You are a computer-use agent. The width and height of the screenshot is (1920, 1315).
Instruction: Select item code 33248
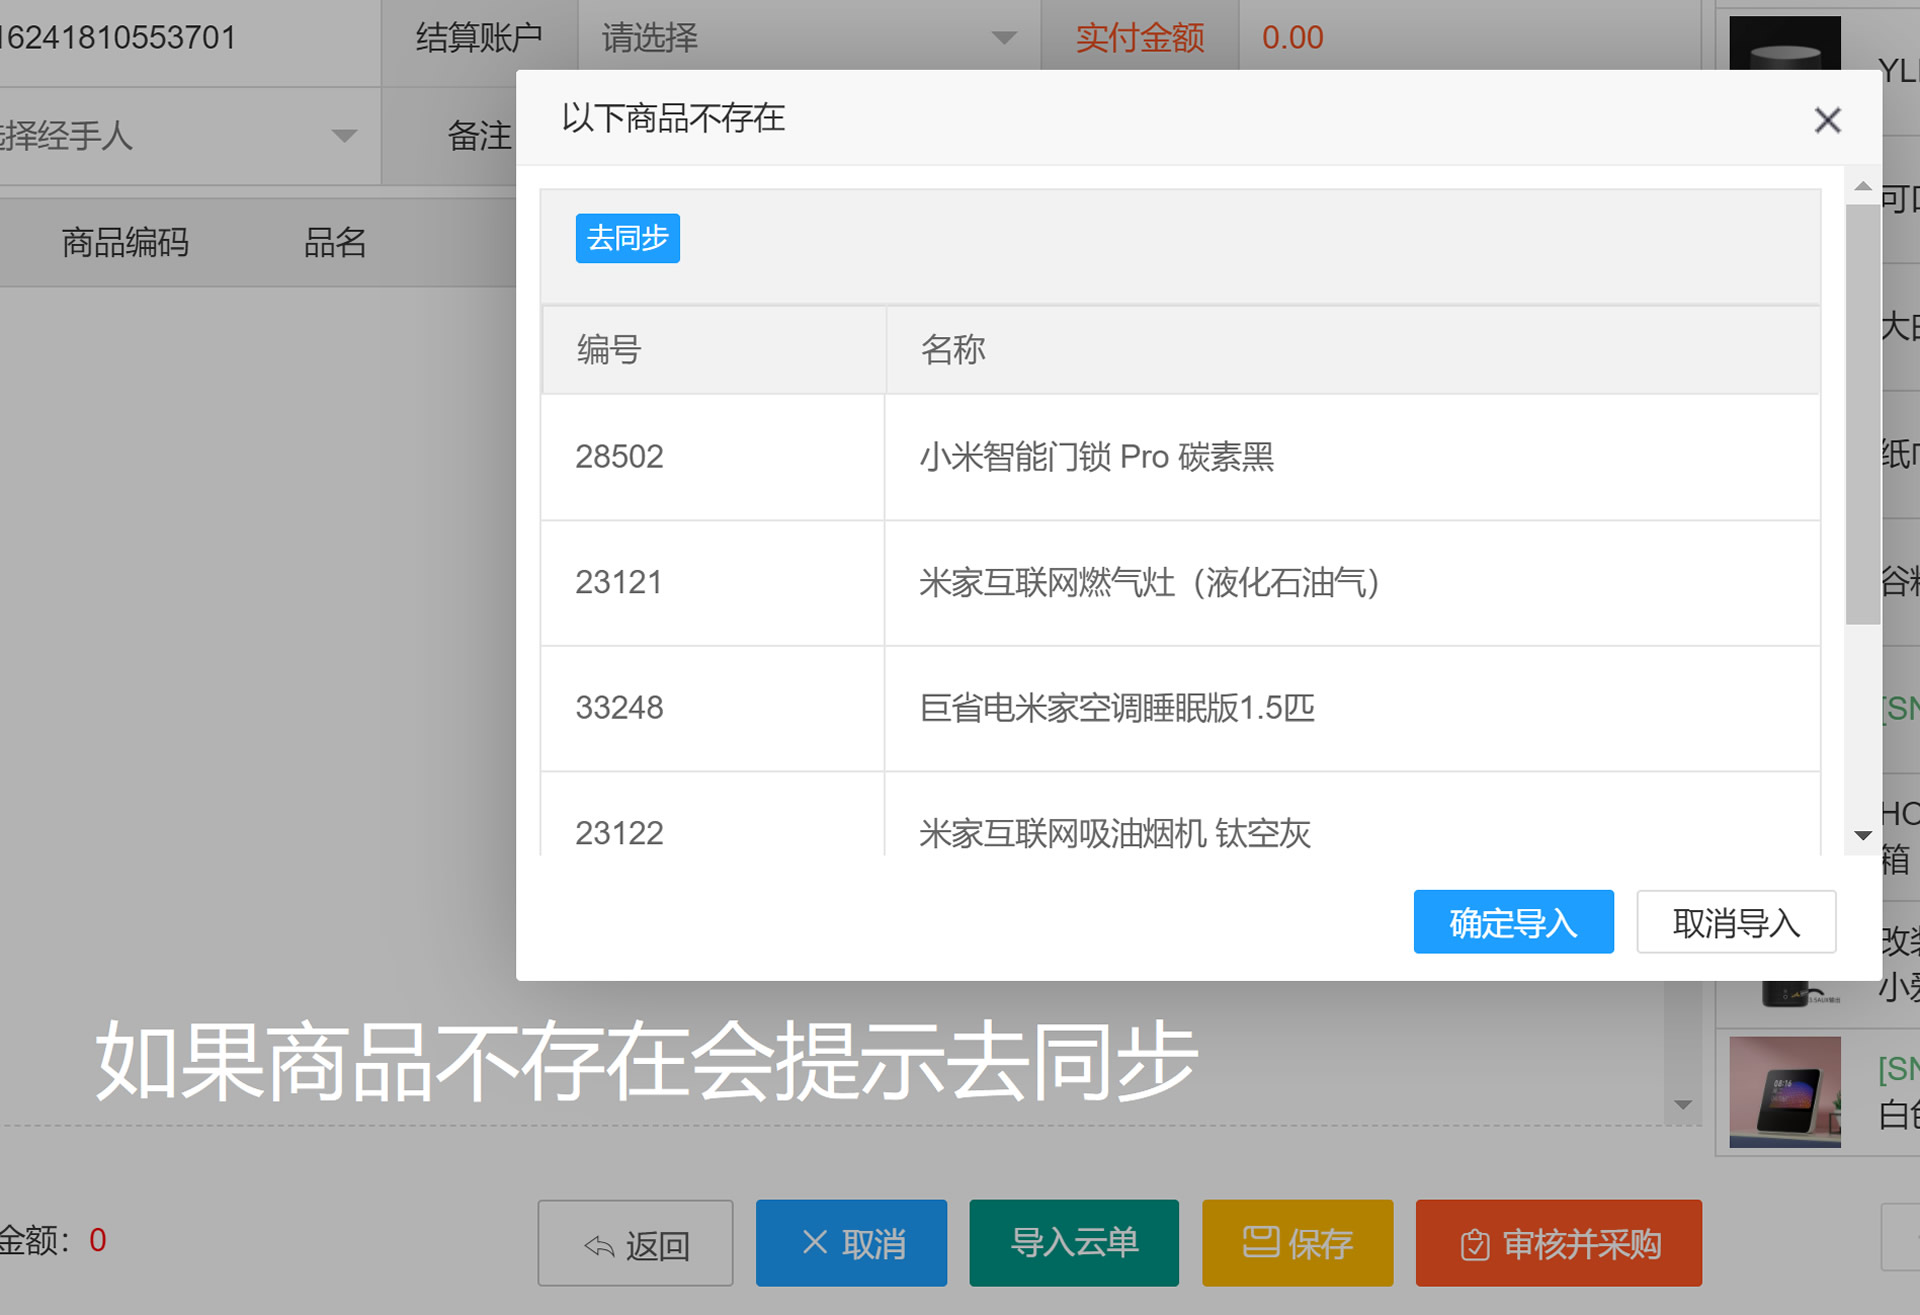[x=619, y=708]
